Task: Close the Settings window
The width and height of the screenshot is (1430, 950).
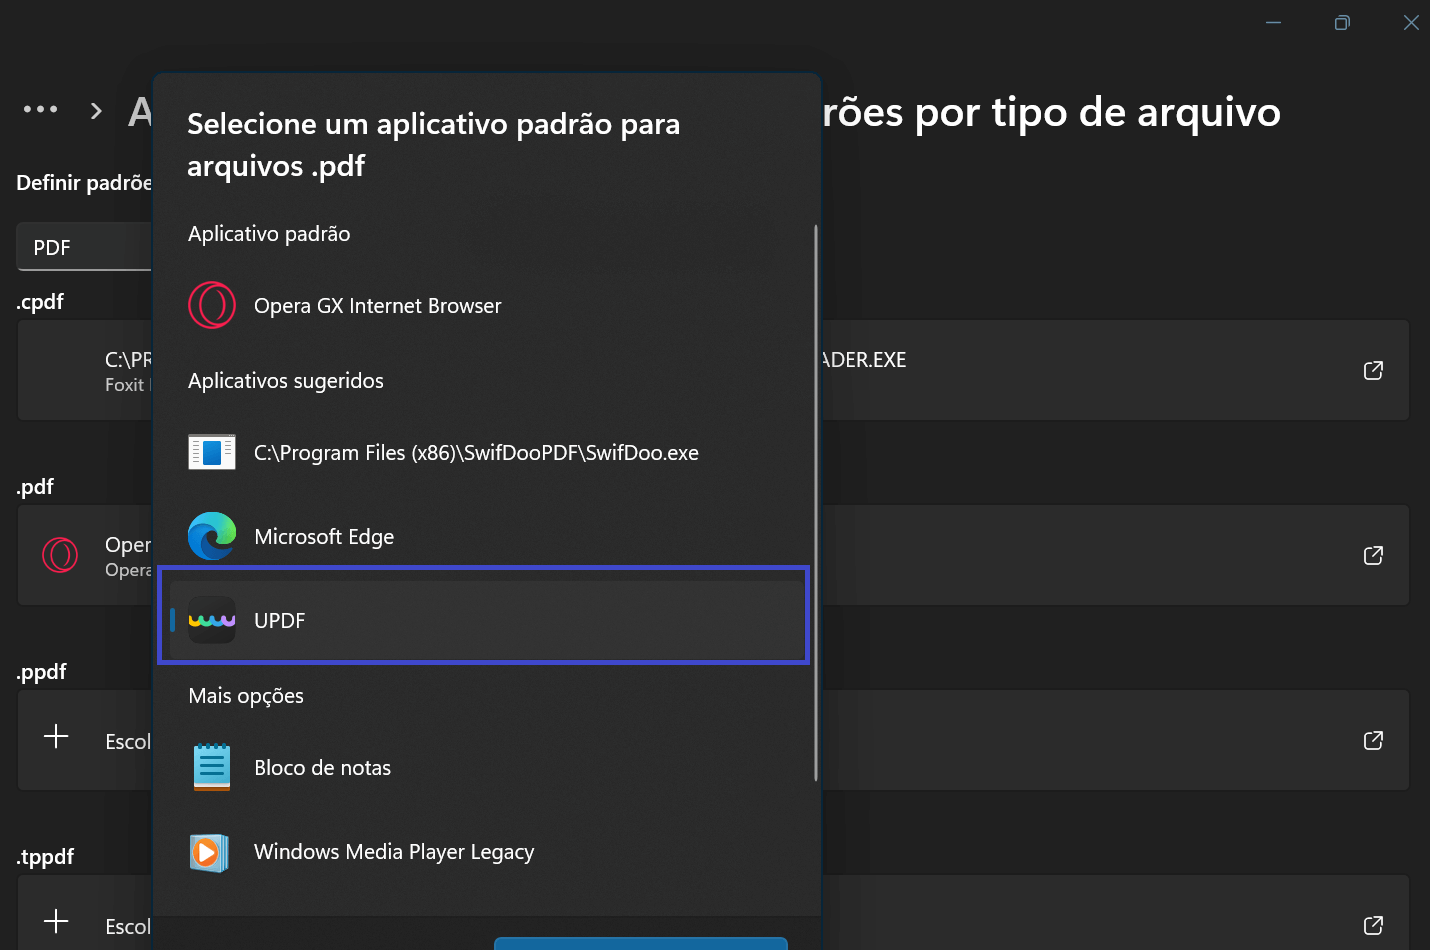Action: pos(1411,22)
